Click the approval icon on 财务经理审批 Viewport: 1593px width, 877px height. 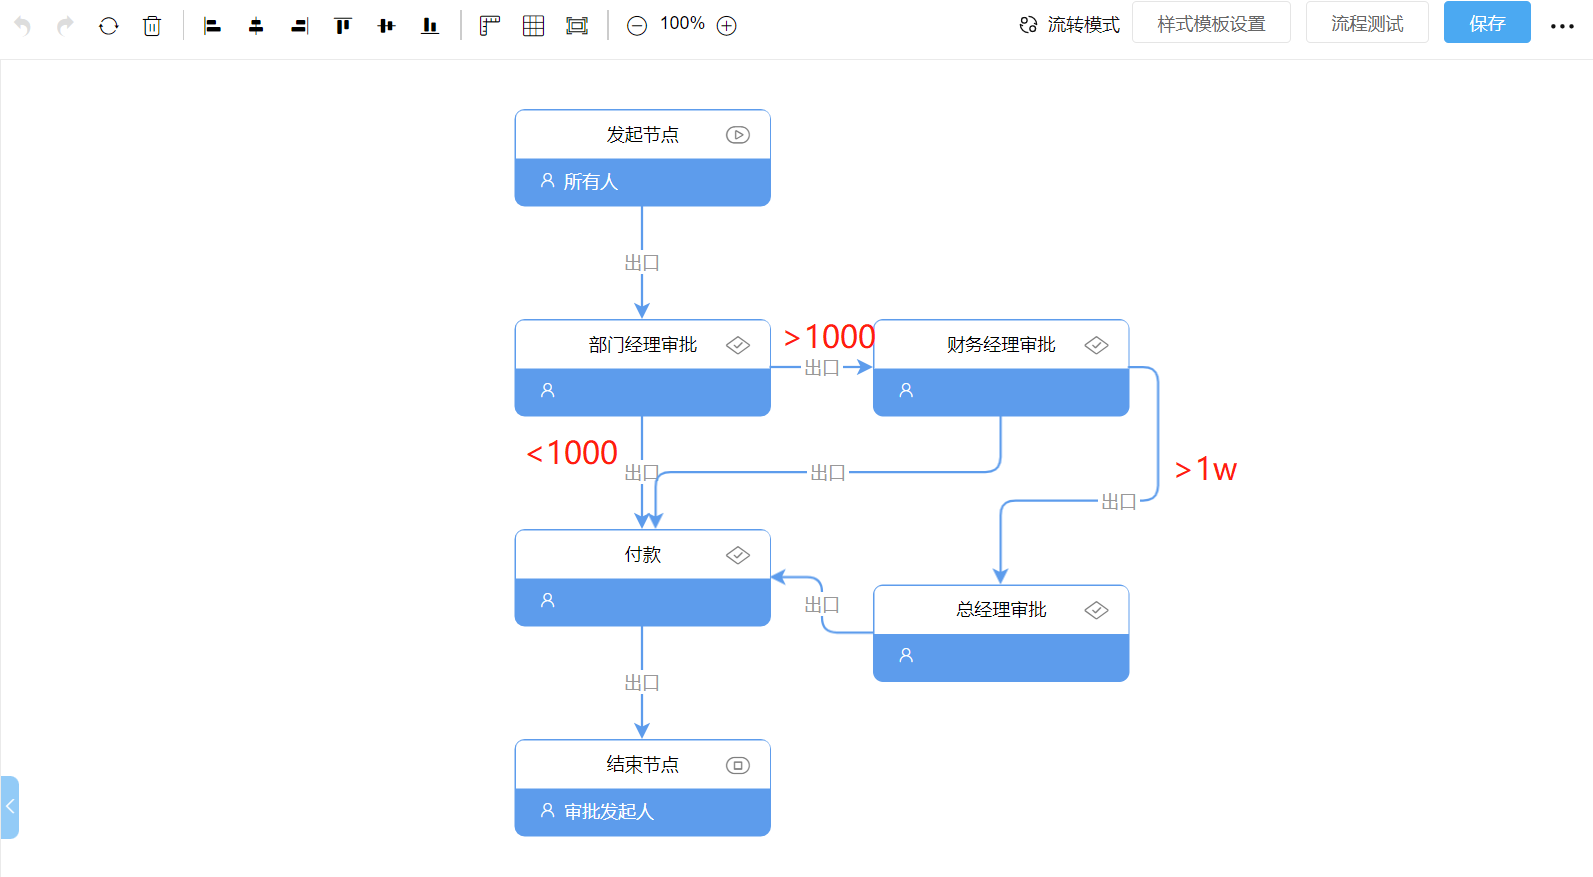tap(1096, 345)
